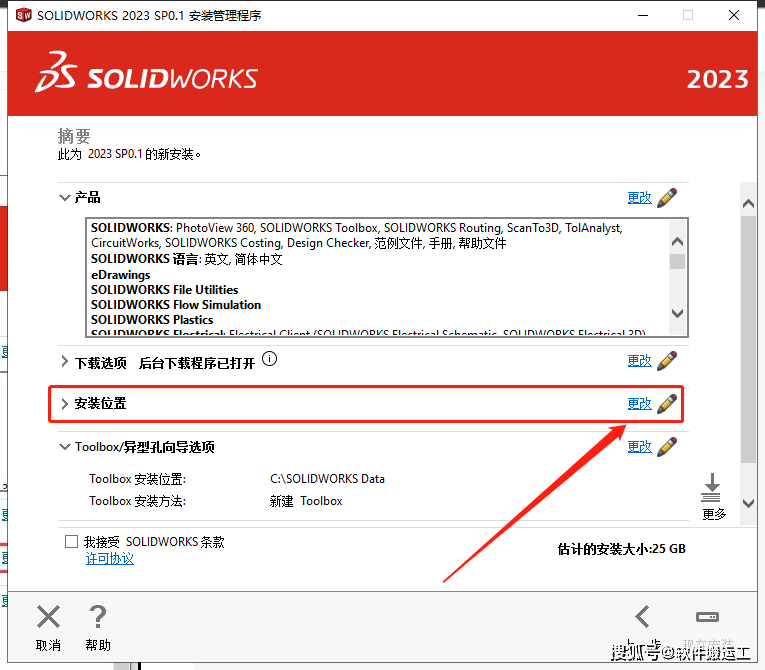
Task: Expand the 下载选项 section
Action: click(x=64, y=362)
